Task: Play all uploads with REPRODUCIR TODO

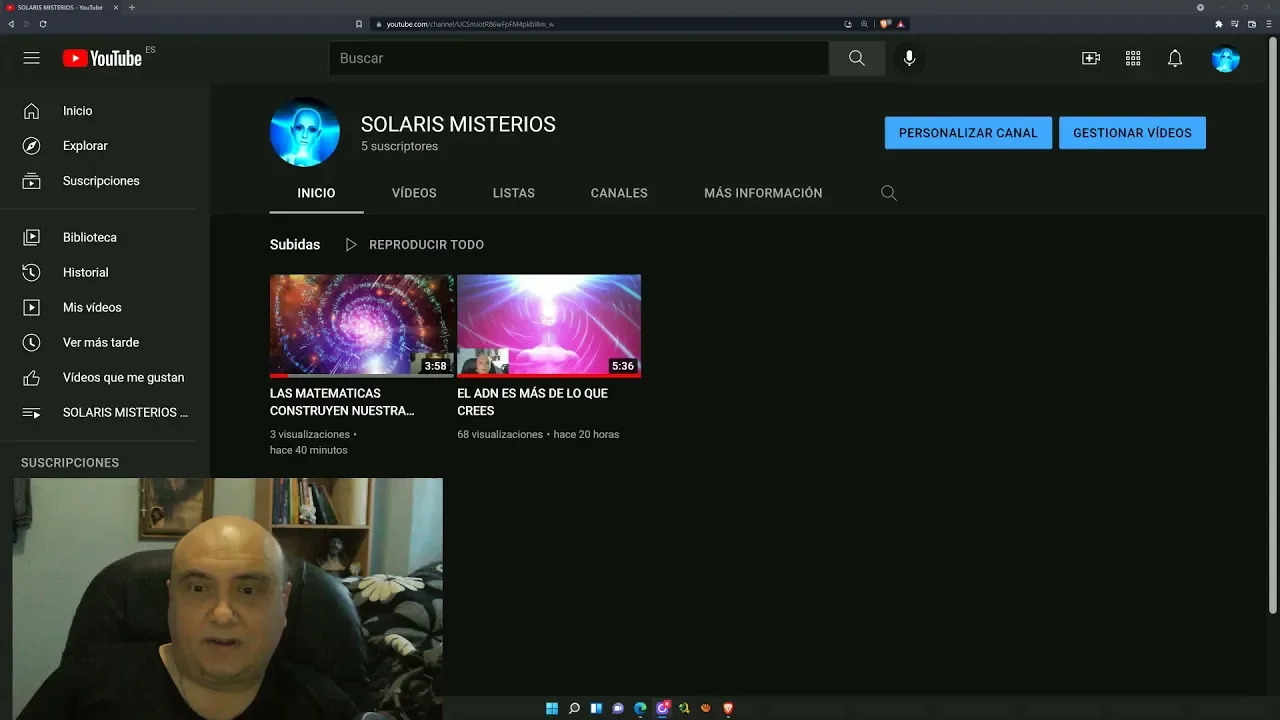Action: [x=415, y=245]
